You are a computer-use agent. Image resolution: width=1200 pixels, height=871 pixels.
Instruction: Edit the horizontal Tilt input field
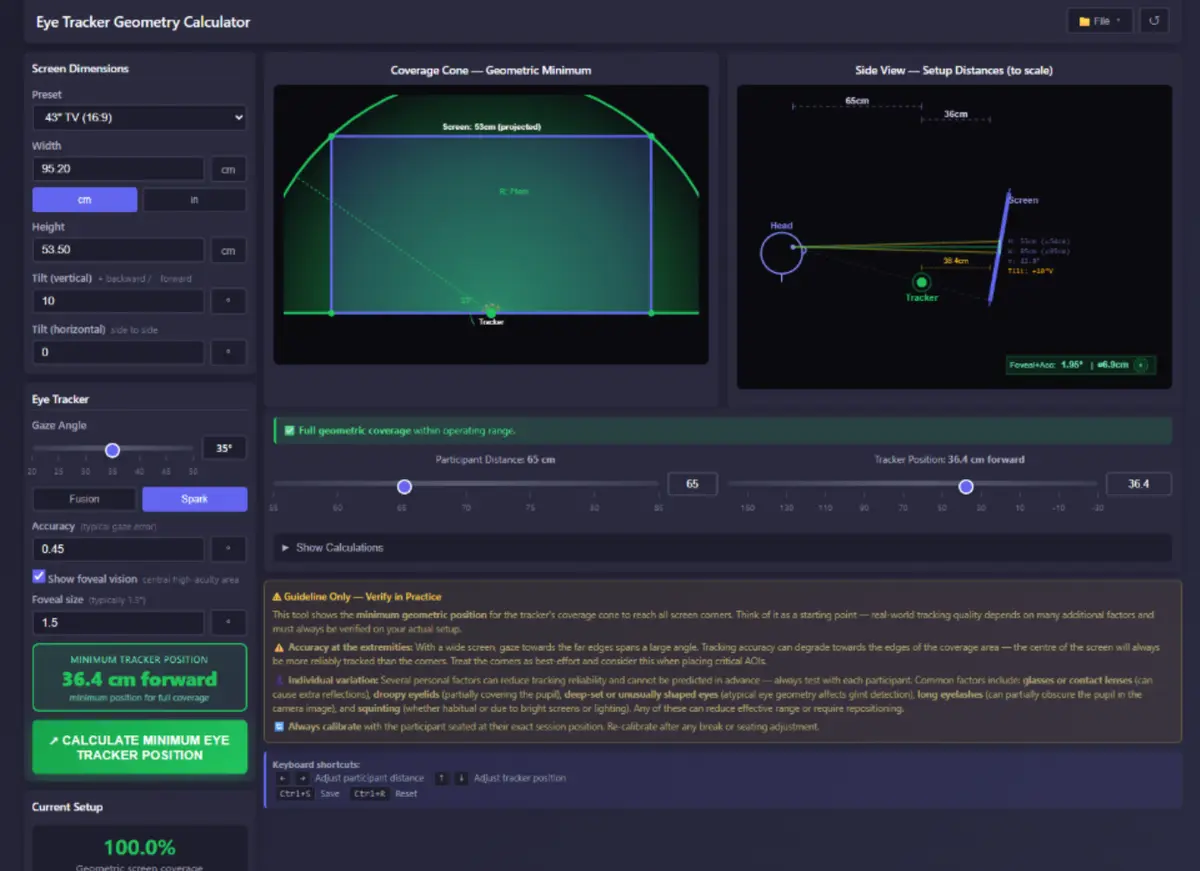click(118, 352)
